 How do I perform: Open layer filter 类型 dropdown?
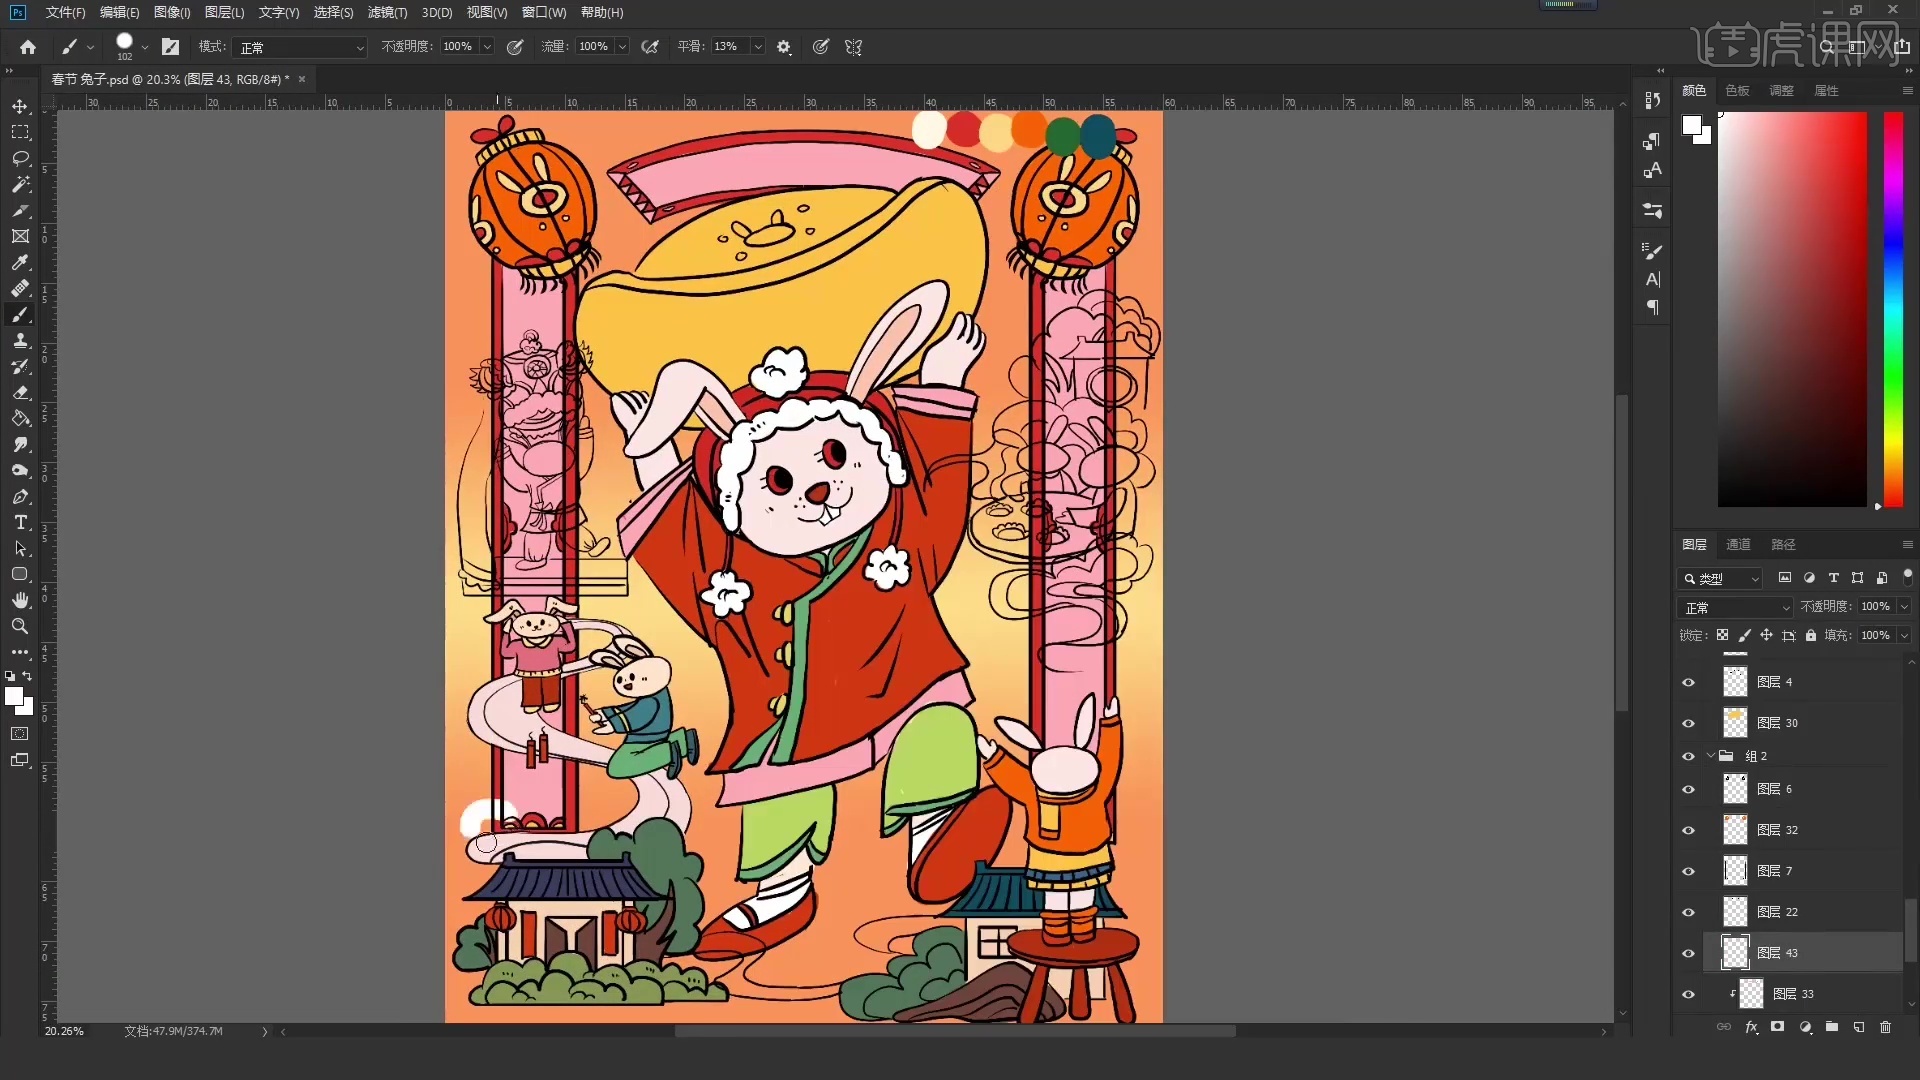(1720, 578)
